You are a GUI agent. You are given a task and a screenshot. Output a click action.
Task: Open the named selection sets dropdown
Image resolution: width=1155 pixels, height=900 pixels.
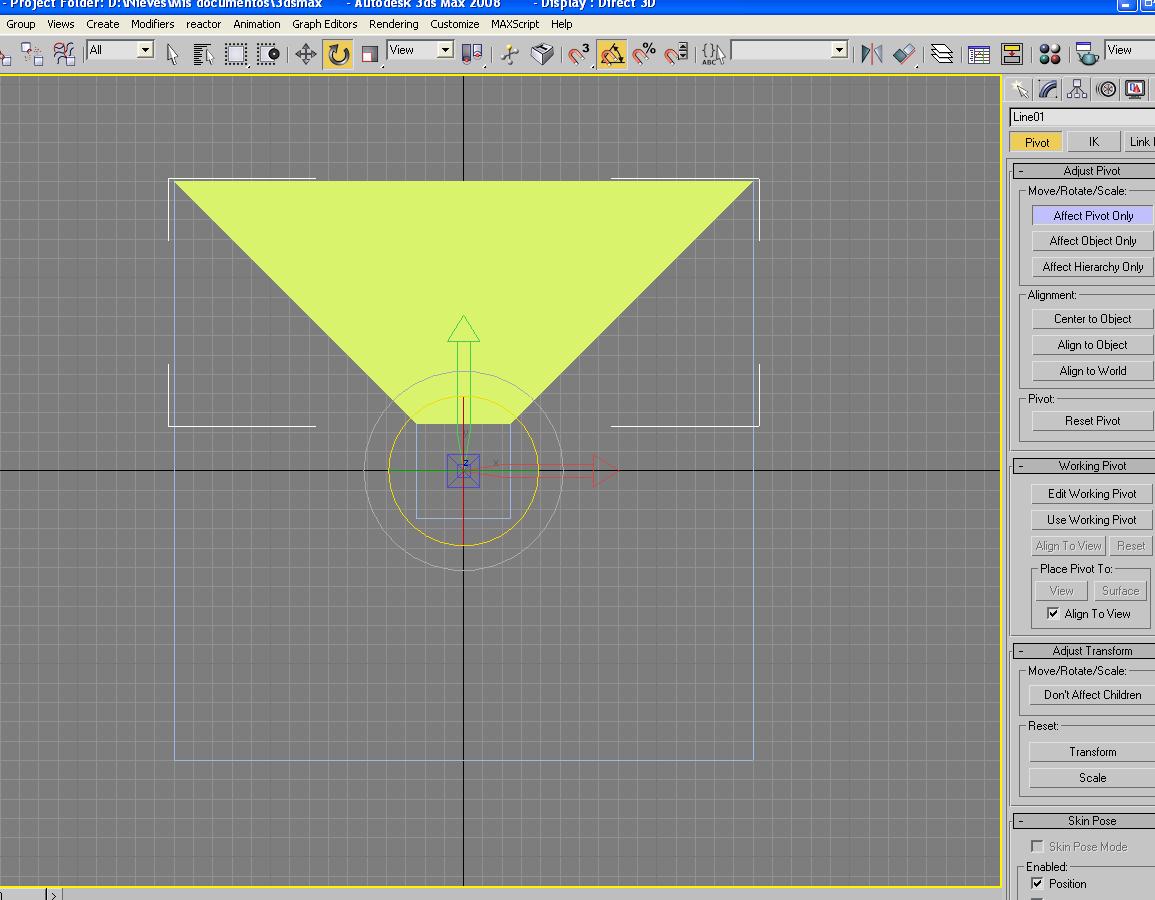(789, 50)
